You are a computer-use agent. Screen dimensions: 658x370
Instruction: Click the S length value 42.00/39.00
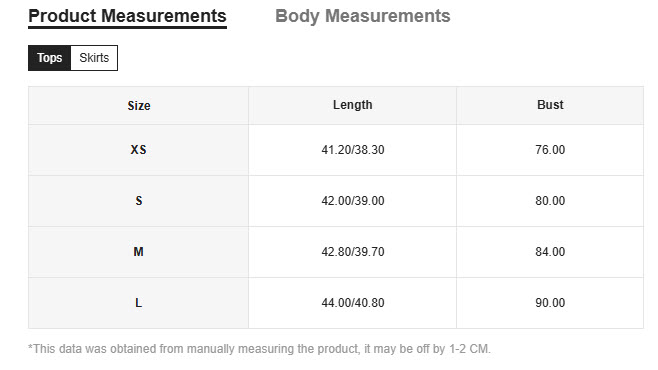coord(353,201)
